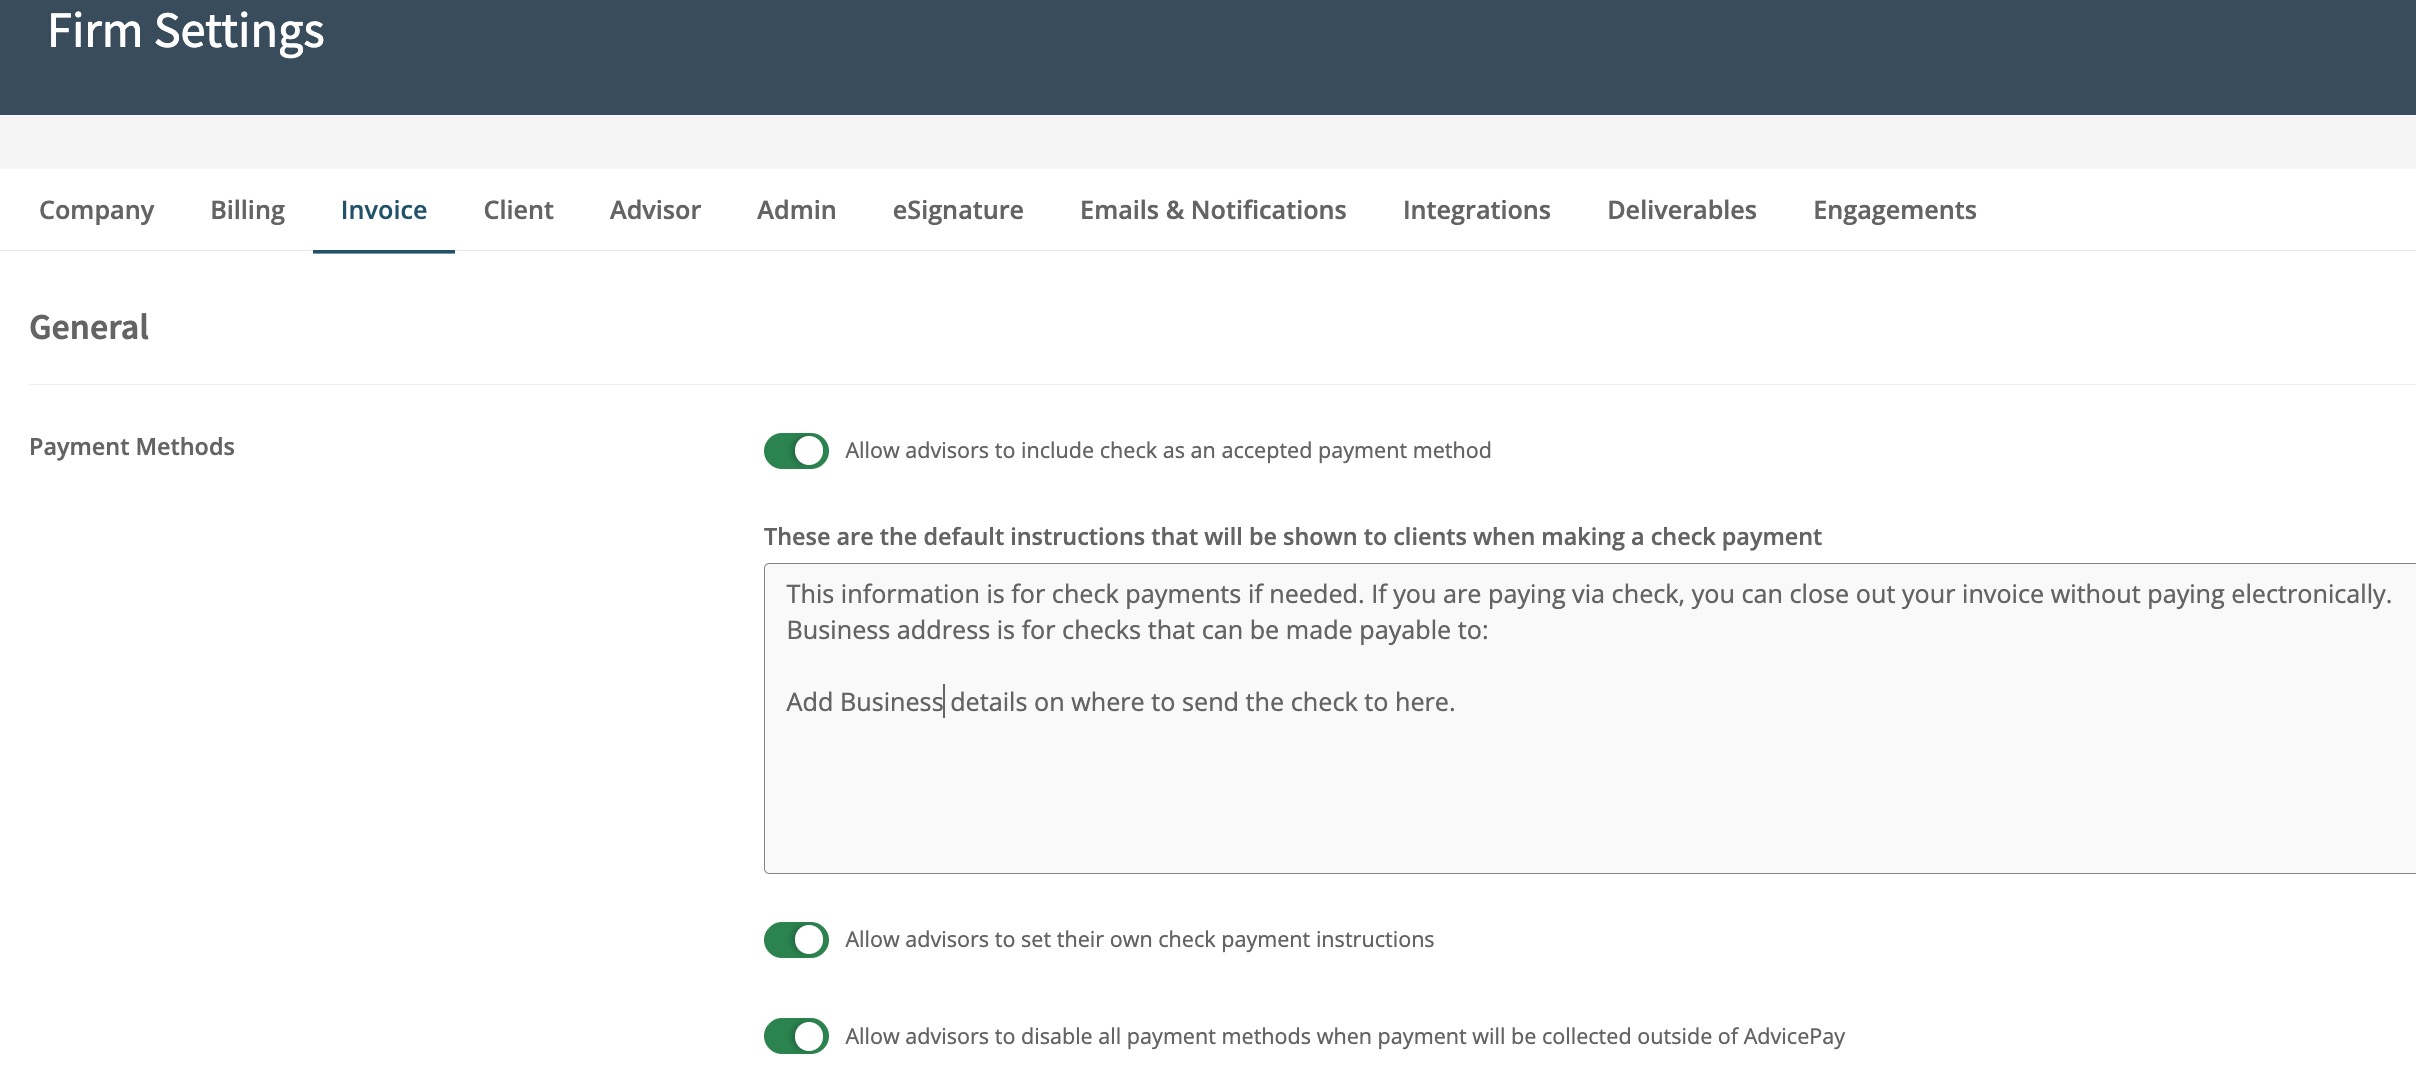Click the Payment Methods label
The image size is (2416, 1088).
pyautogui.click(x=132, y=447)
